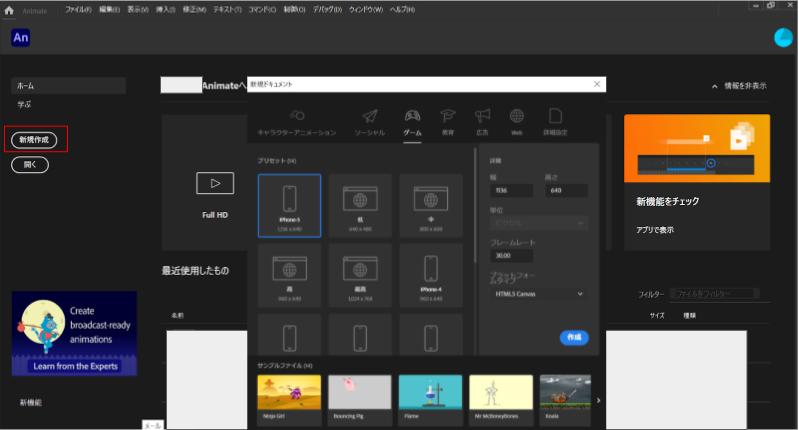Open the Ninja Girl sample file
The image size is (799, 430).
click(x=289, y=399)
